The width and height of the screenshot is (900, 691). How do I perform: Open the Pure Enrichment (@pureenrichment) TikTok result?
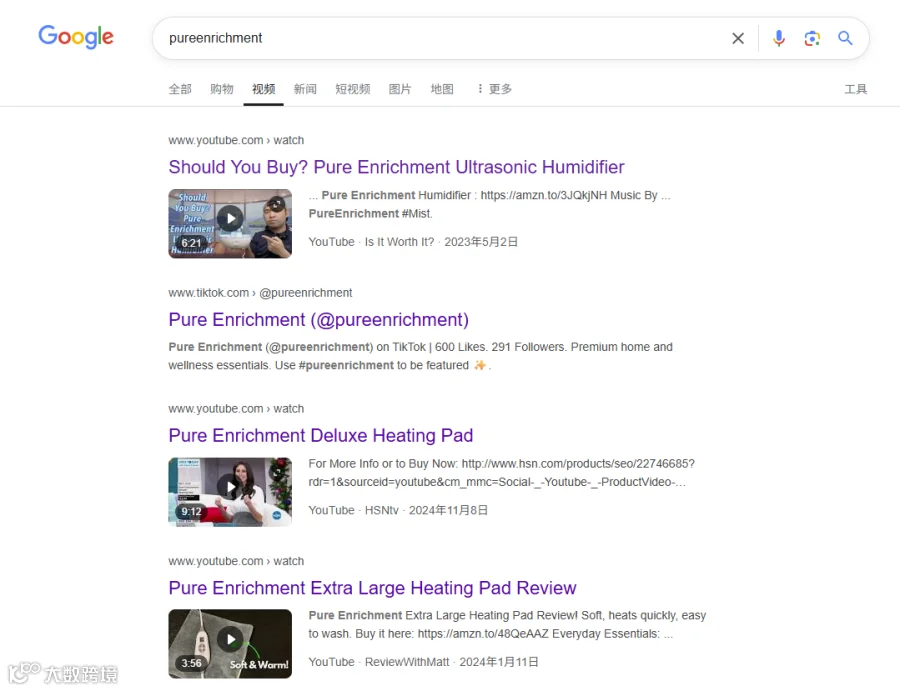click(319, 320)
